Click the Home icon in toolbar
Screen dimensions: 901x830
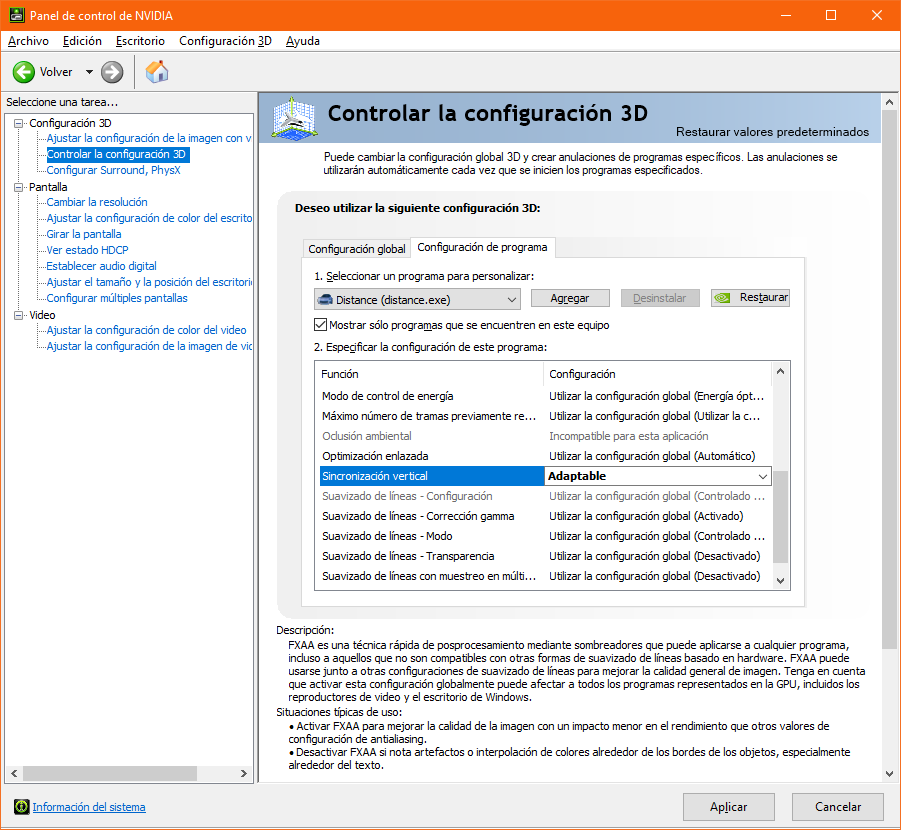coord(157,72)
